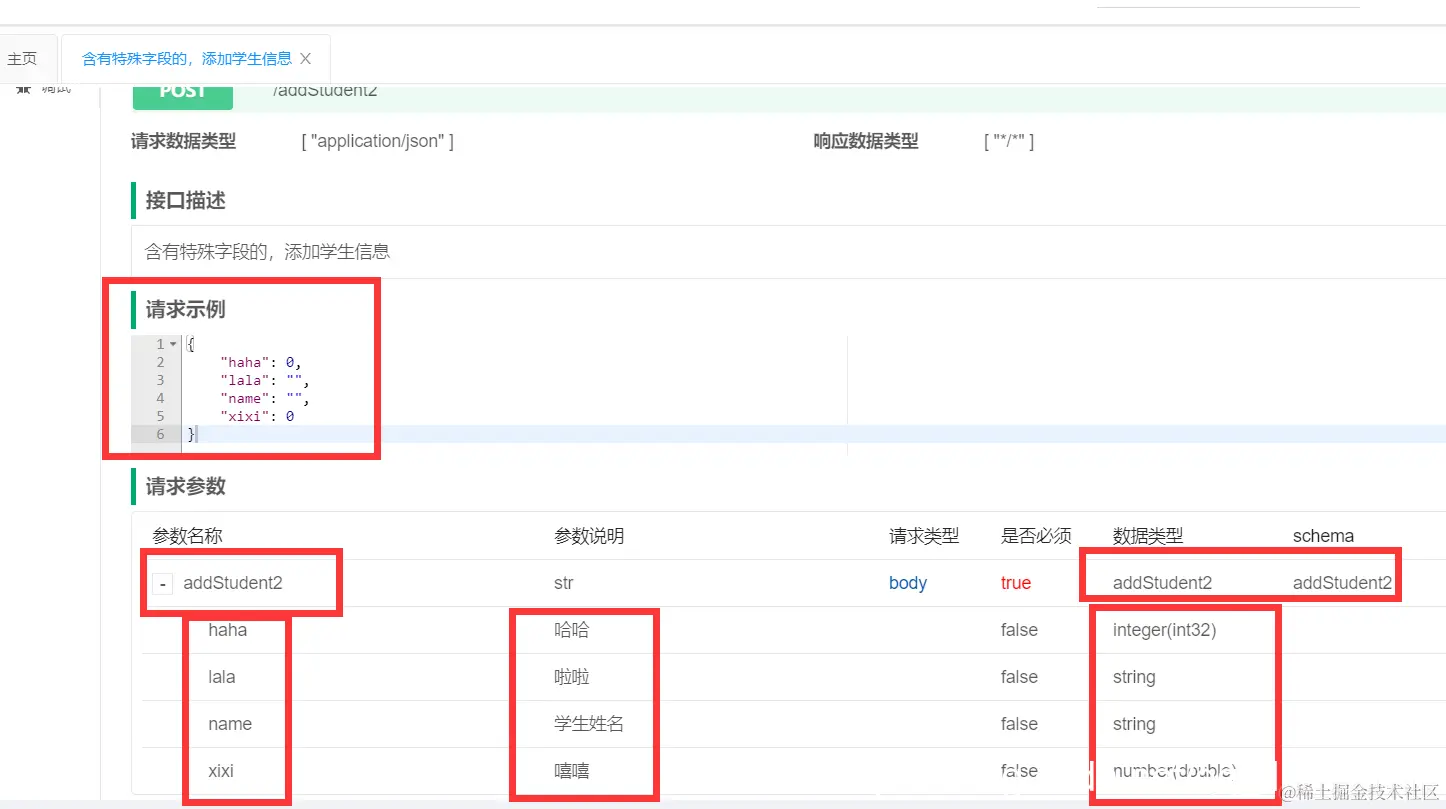Click the string type in lala row
1446x809 pixels.
pyautogui.click(x=1134, y=677)
